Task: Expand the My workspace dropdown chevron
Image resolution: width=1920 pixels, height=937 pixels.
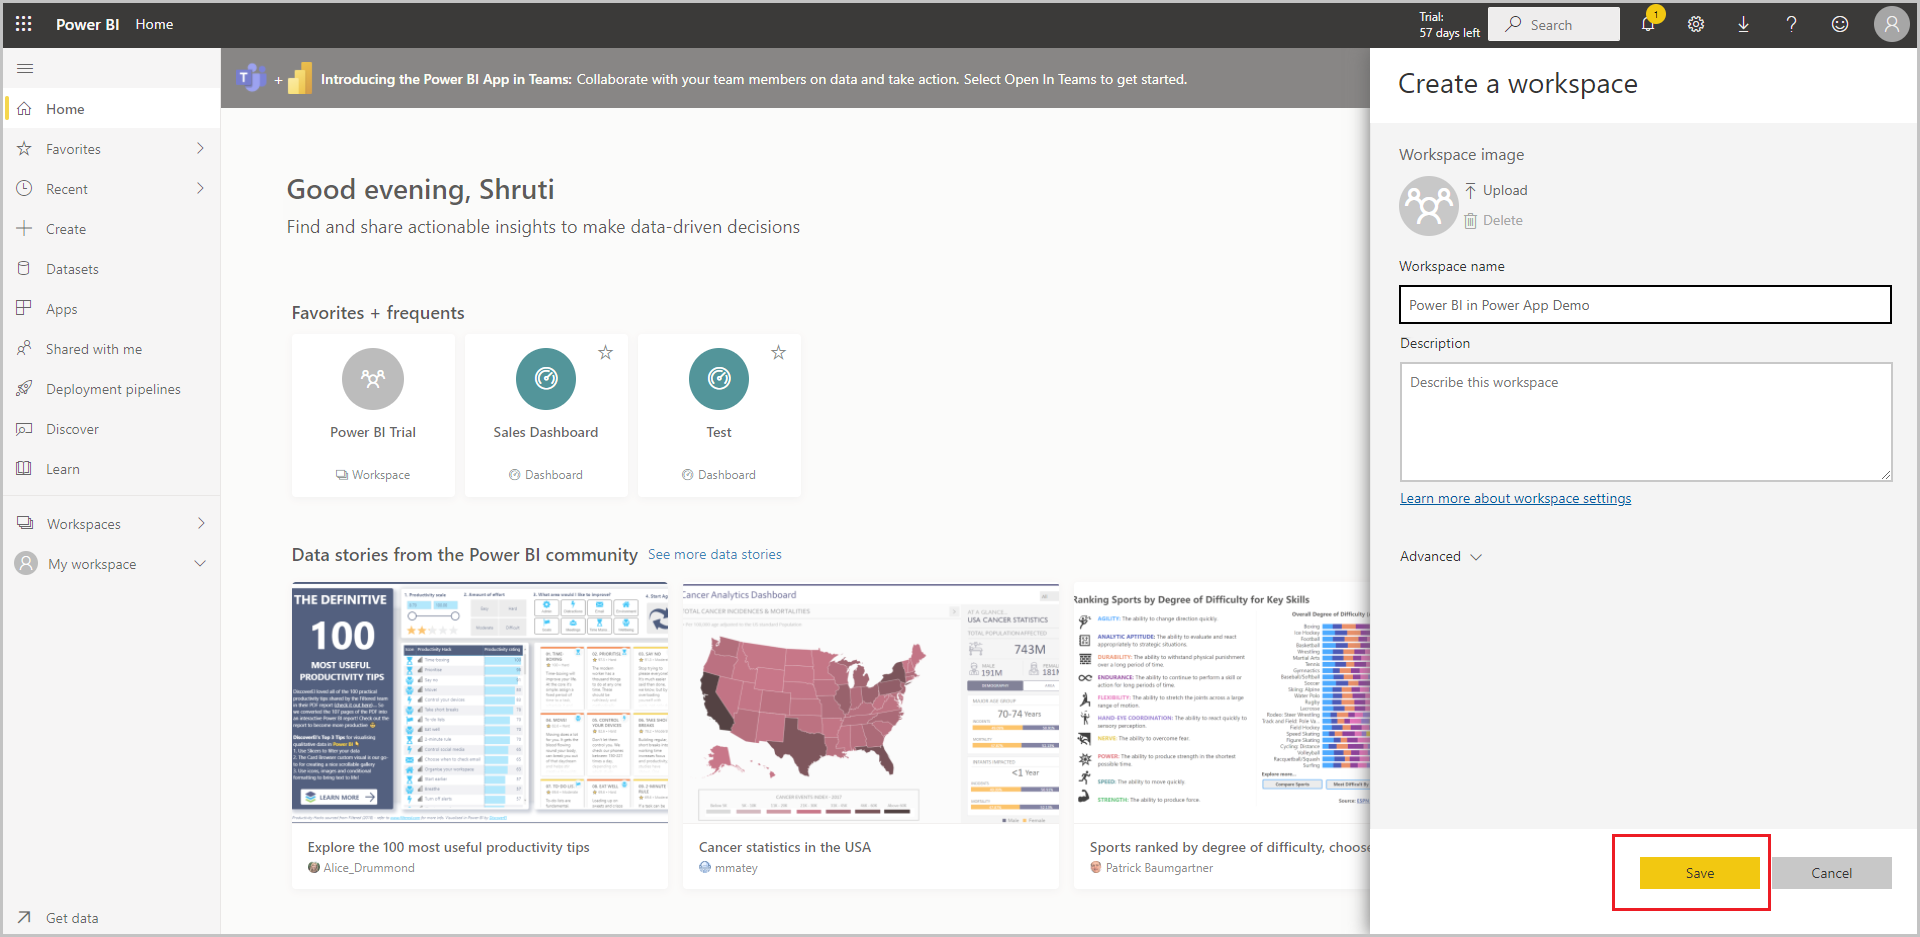Action: pyautogui.click(x=200, y=563)
